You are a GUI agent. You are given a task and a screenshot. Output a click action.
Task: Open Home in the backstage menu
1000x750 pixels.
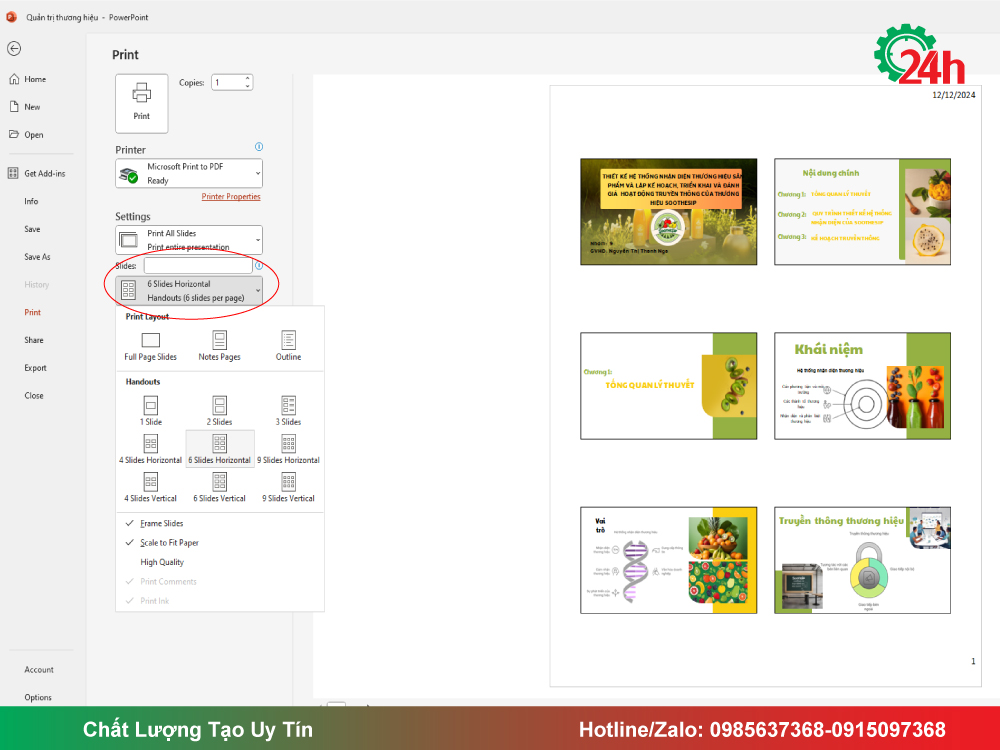[x=28, y=79]
